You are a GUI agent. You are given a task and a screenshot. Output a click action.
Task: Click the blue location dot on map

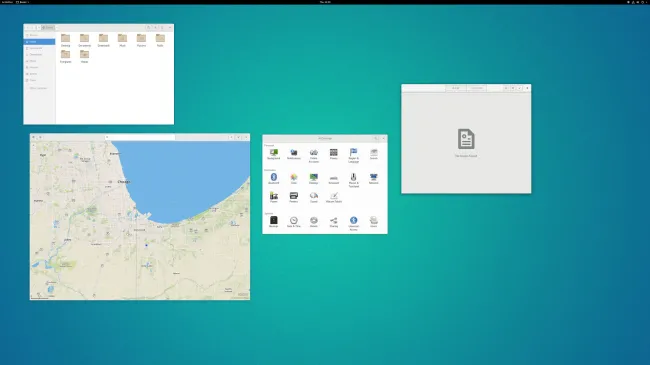click(146, 245)
